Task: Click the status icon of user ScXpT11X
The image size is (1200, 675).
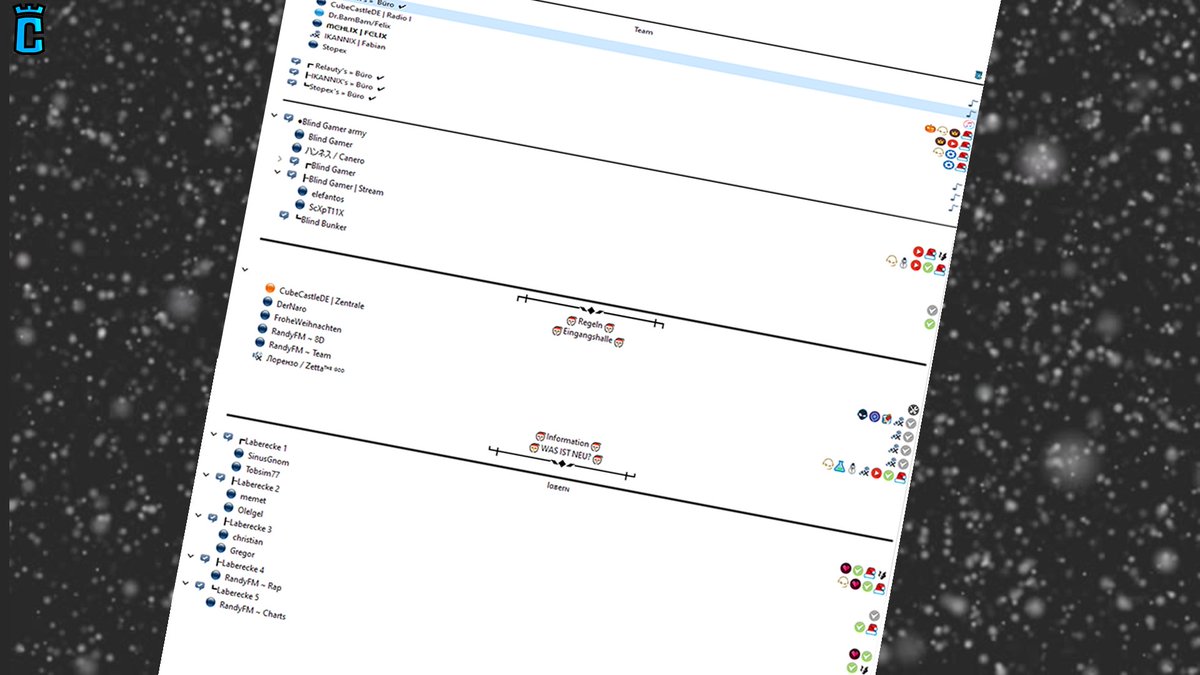Action: coord(300,204)
